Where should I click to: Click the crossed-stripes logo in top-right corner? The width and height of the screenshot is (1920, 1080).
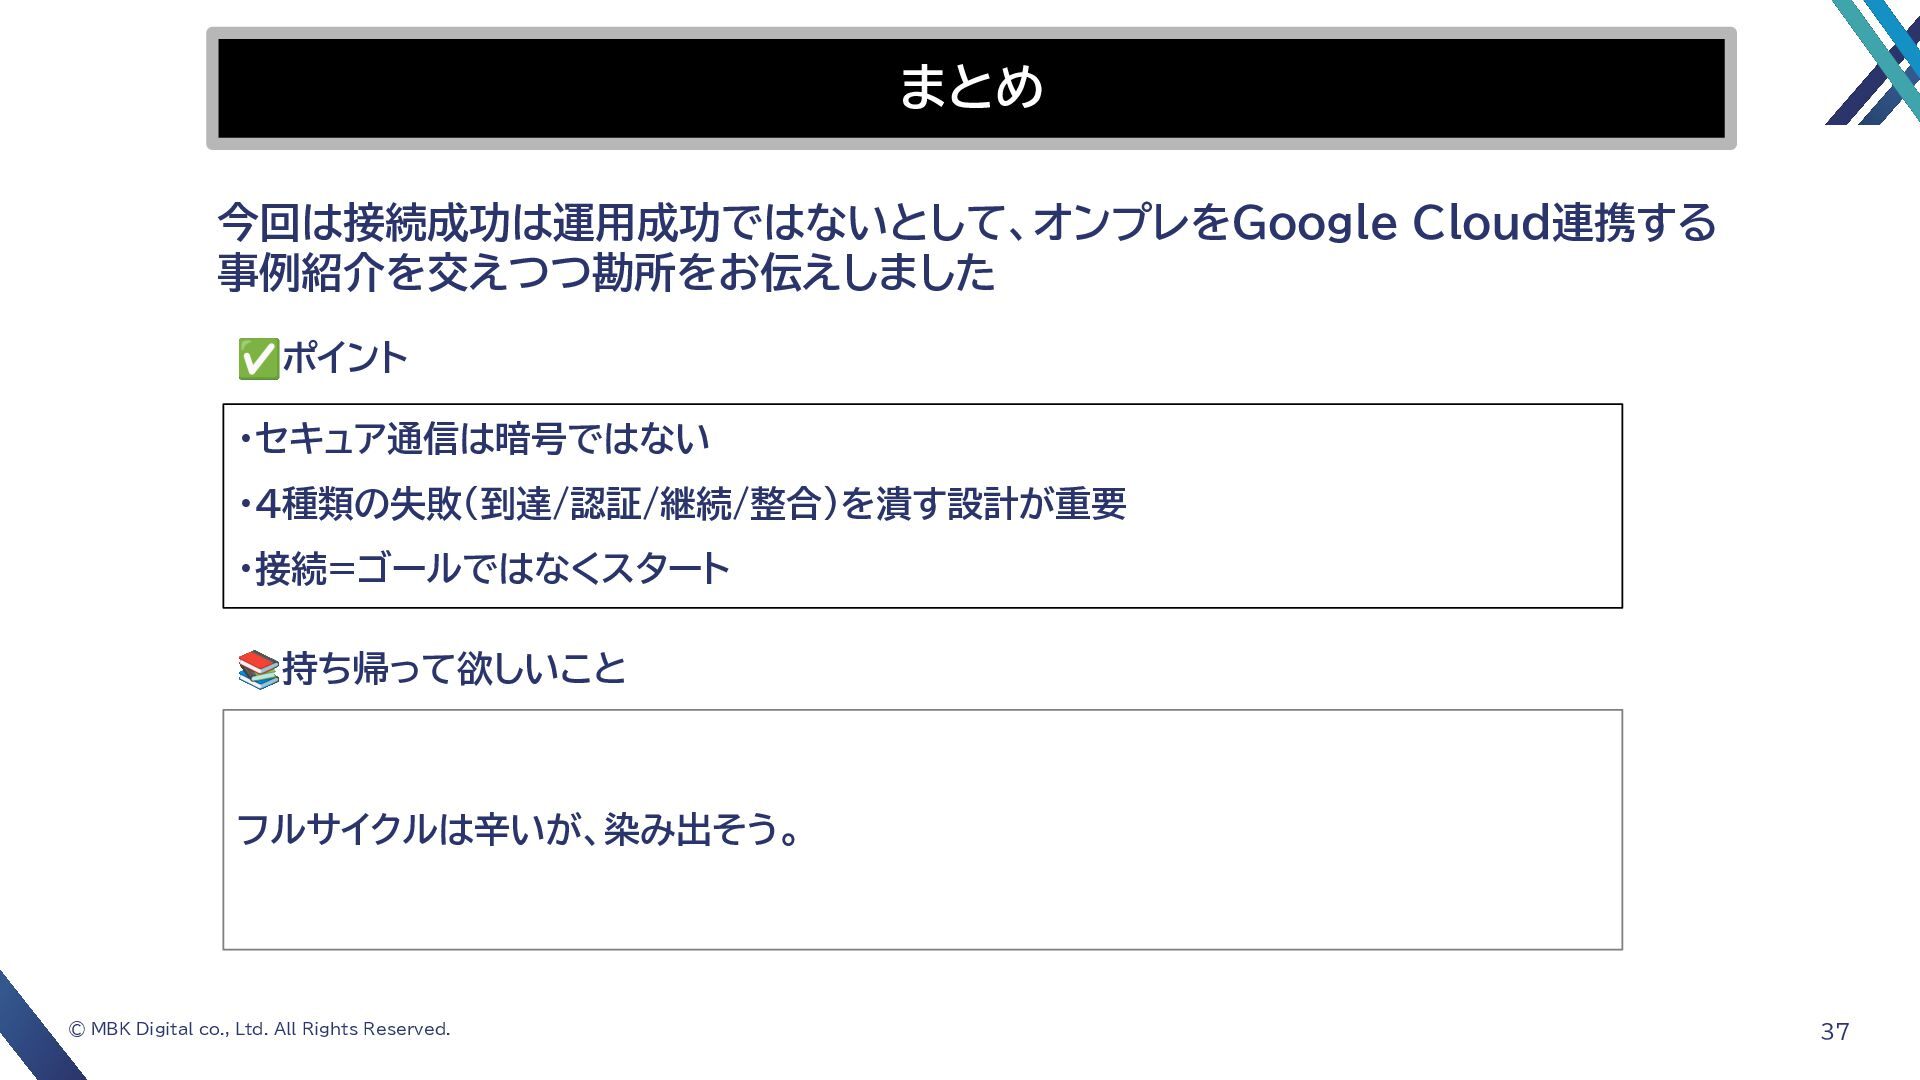1874,62
